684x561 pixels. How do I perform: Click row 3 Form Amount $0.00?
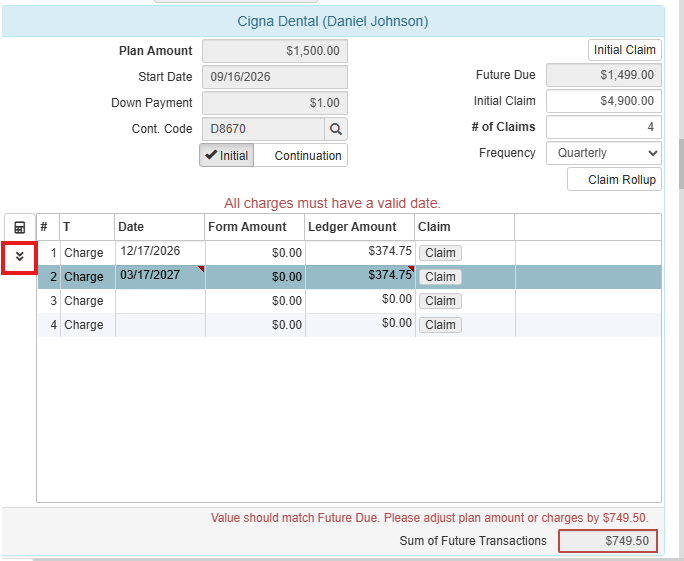pyautogui.click(x=255, y=301)
